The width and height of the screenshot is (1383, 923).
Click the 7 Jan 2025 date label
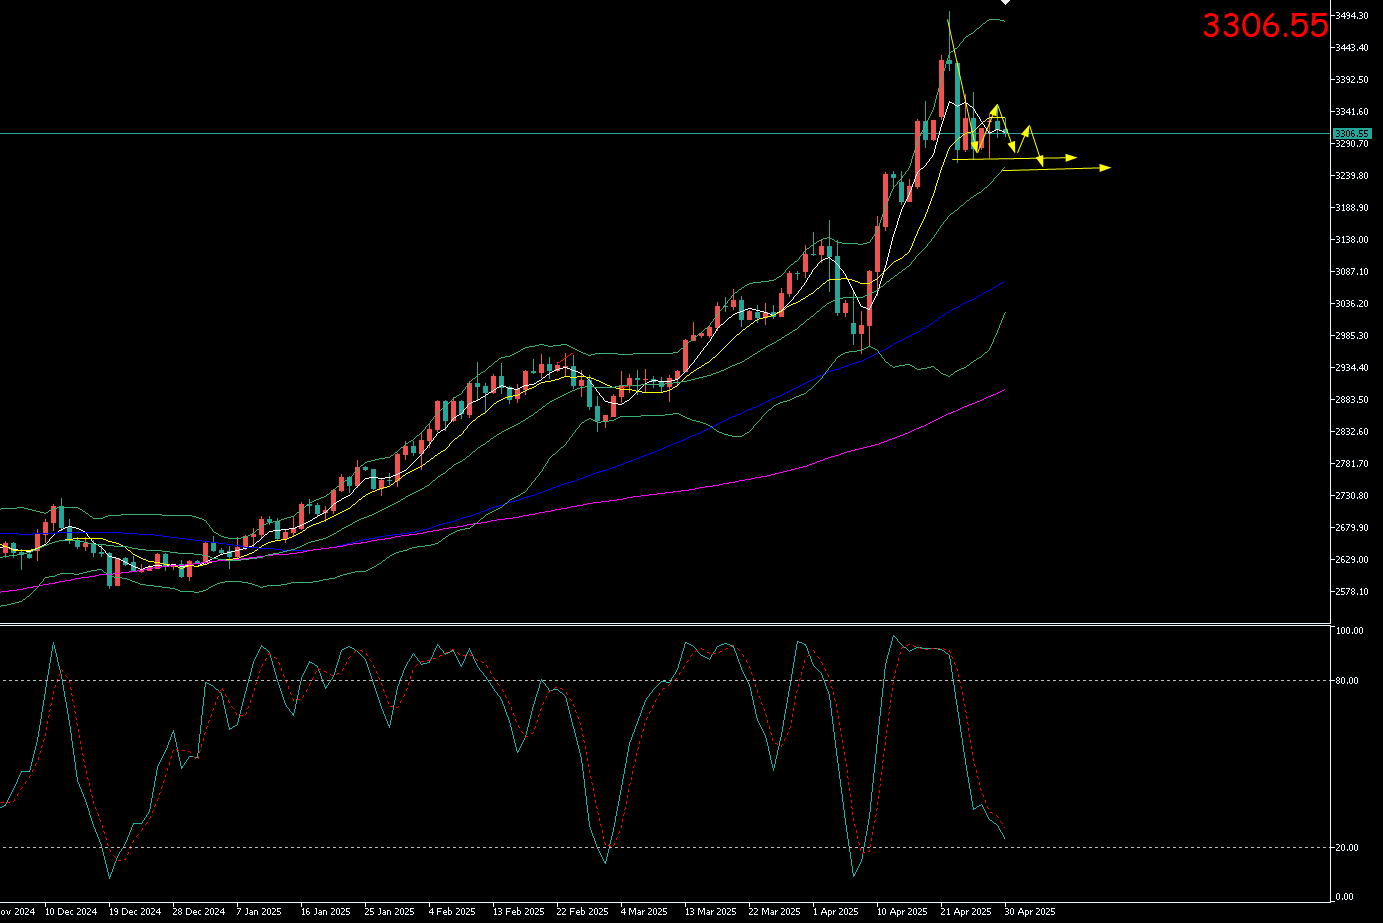[x=258, y=912]
